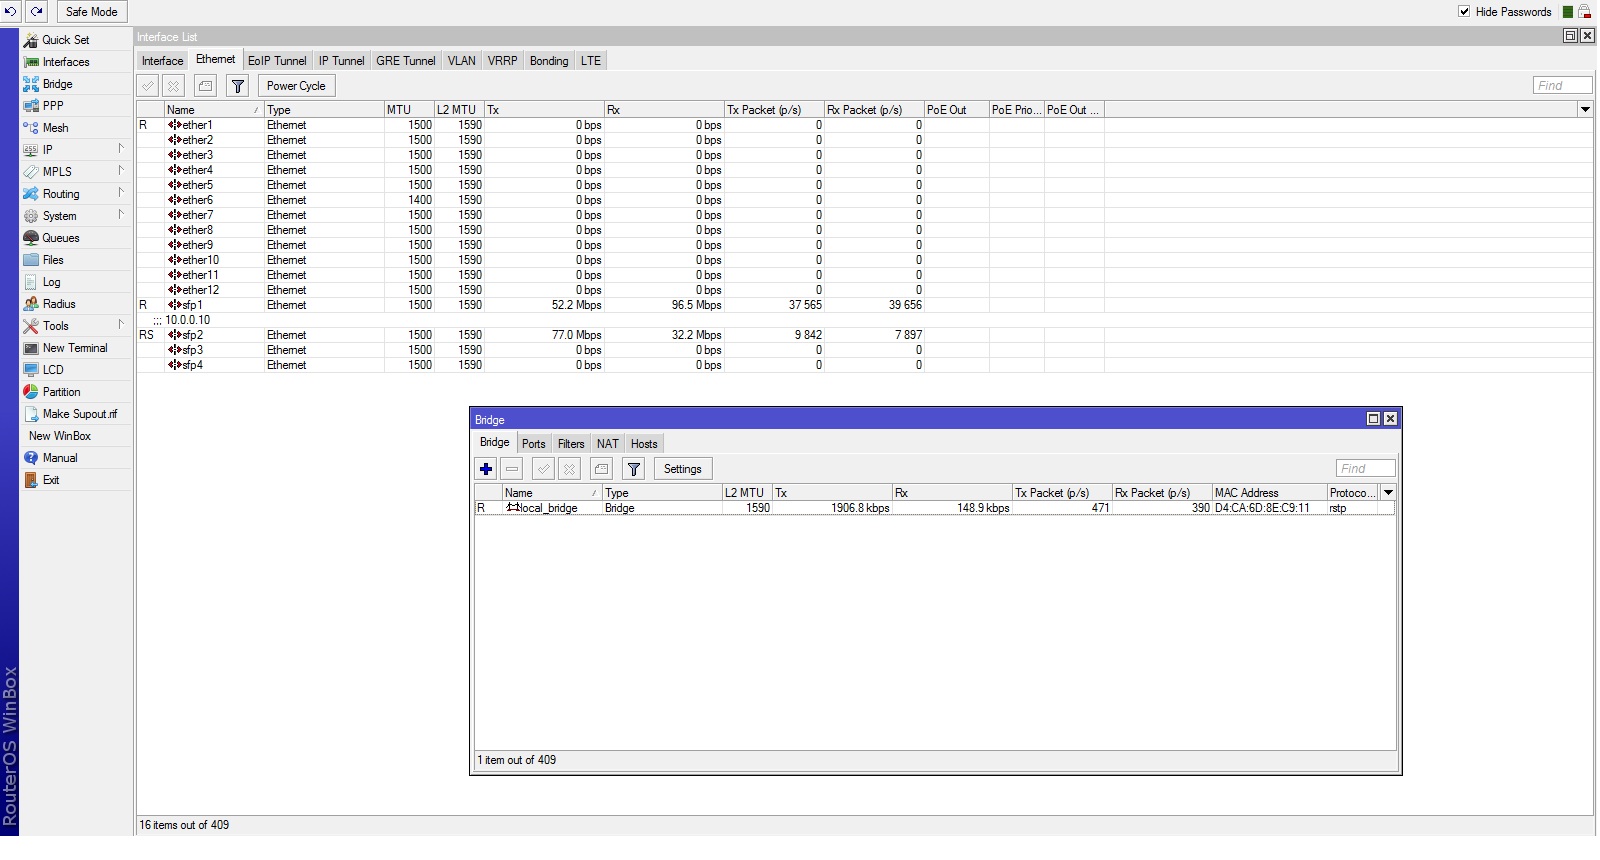1600x860 pixels.
Task: Click the blue plus add bridge icon
Action: pos(486,469)
